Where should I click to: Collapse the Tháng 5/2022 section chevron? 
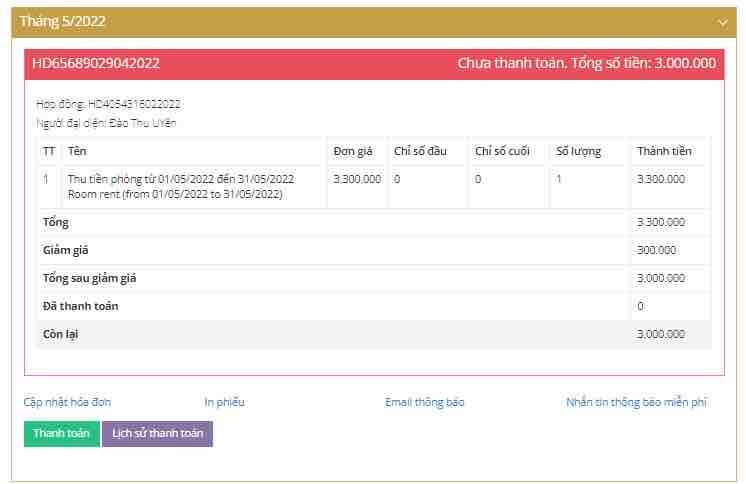[x=722, y=22]
